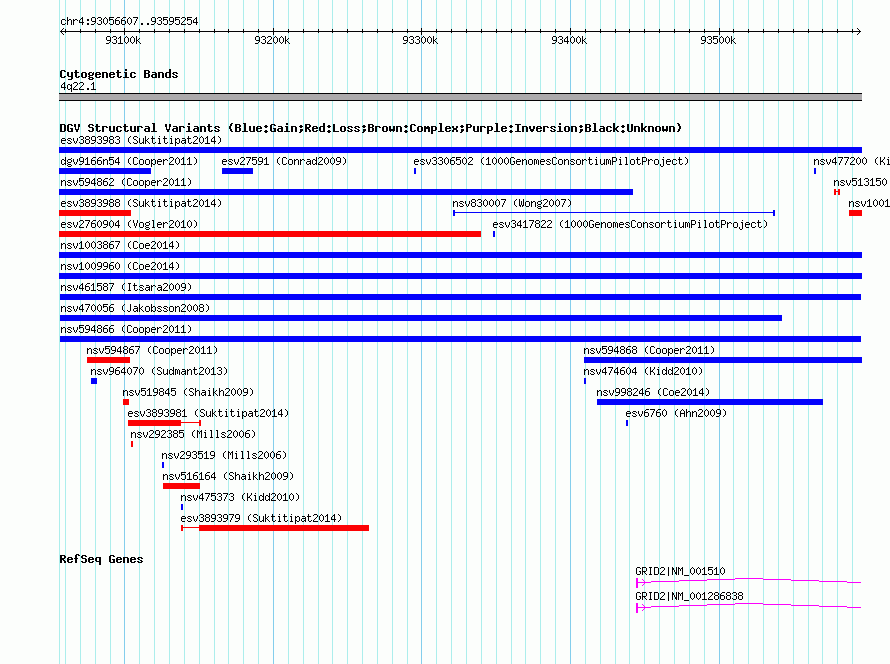Click the 4q22.1 band label
This screenshot has height=664, width=890.
[78, 86]
